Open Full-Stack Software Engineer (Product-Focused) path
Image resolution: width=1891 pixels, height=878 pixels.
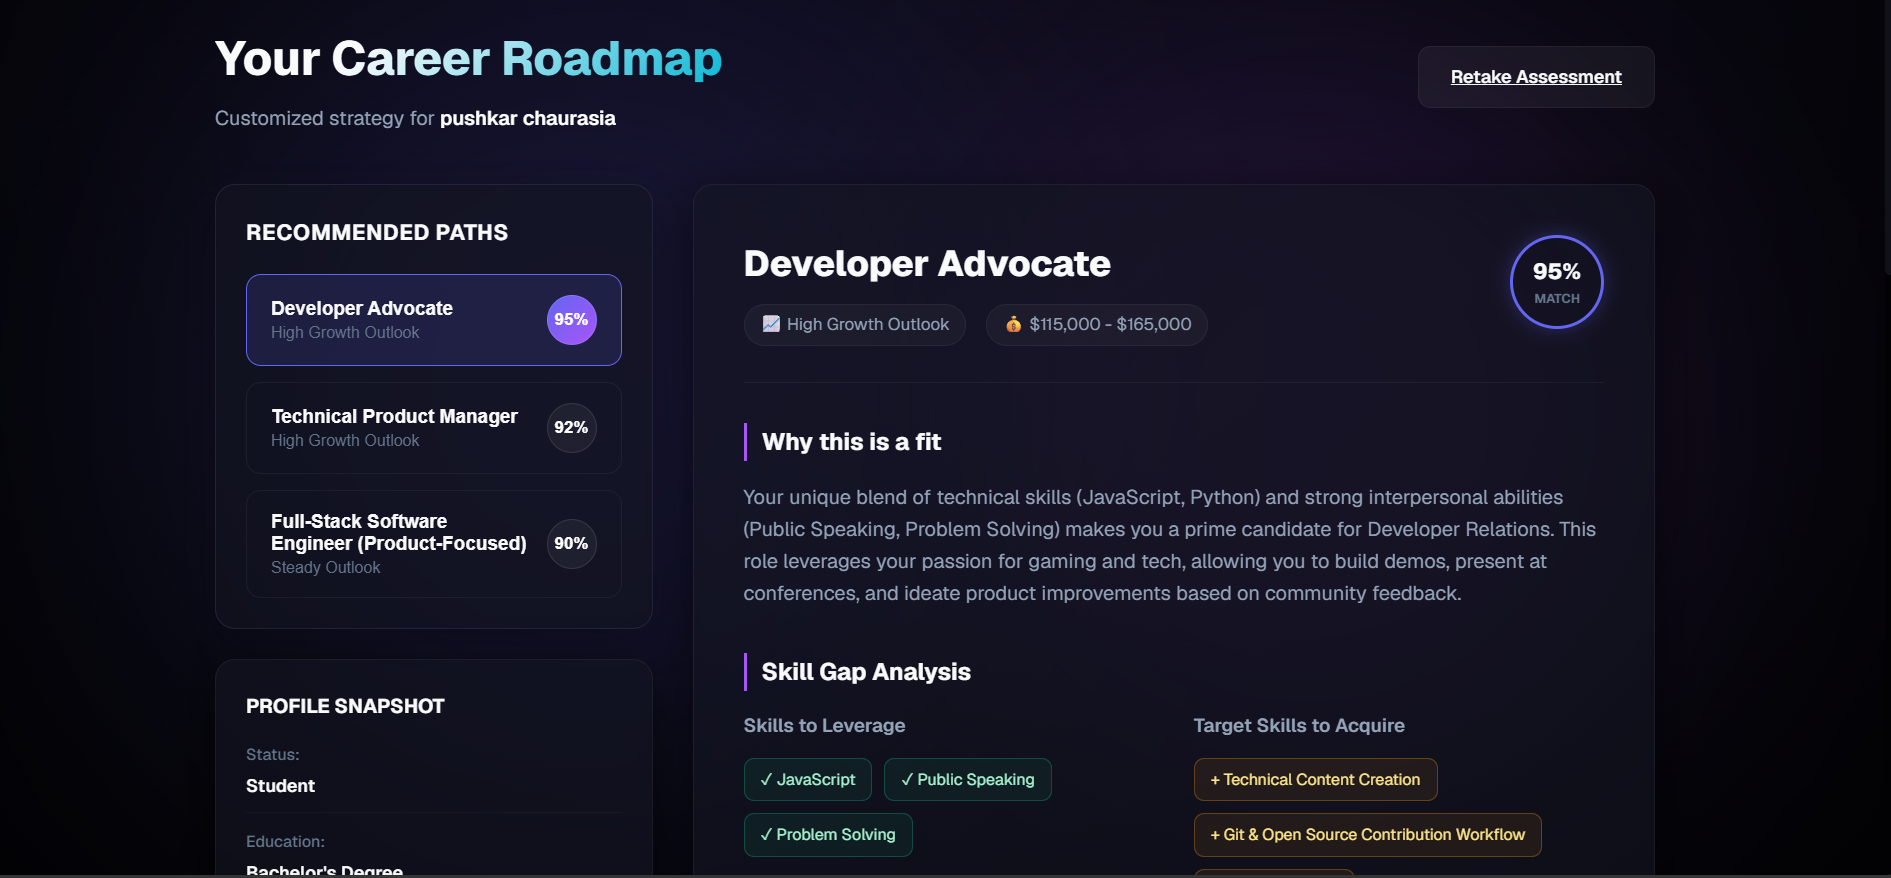(433, 544)
